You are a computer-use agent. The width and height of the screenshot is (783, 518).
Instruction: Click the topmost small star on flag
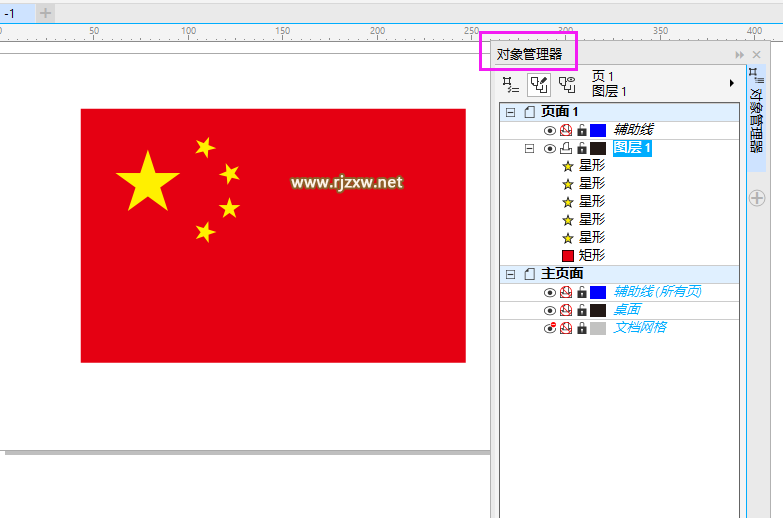pos(205,147)
